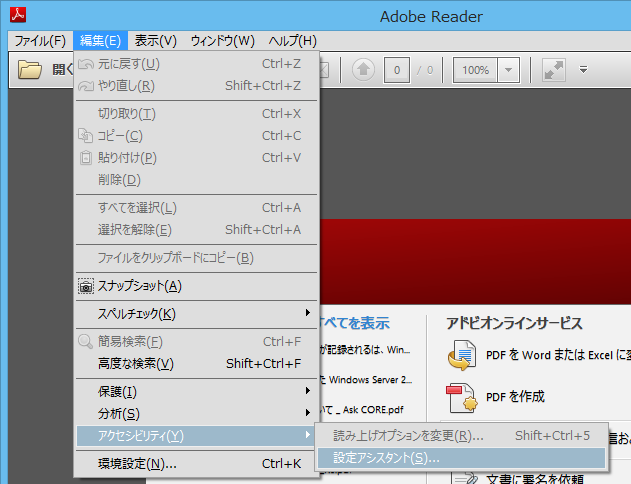Click 文書に署名を依頼 link
Image resolution: width=631 pixels, height=484 pixels.
(x=535, y=479)
